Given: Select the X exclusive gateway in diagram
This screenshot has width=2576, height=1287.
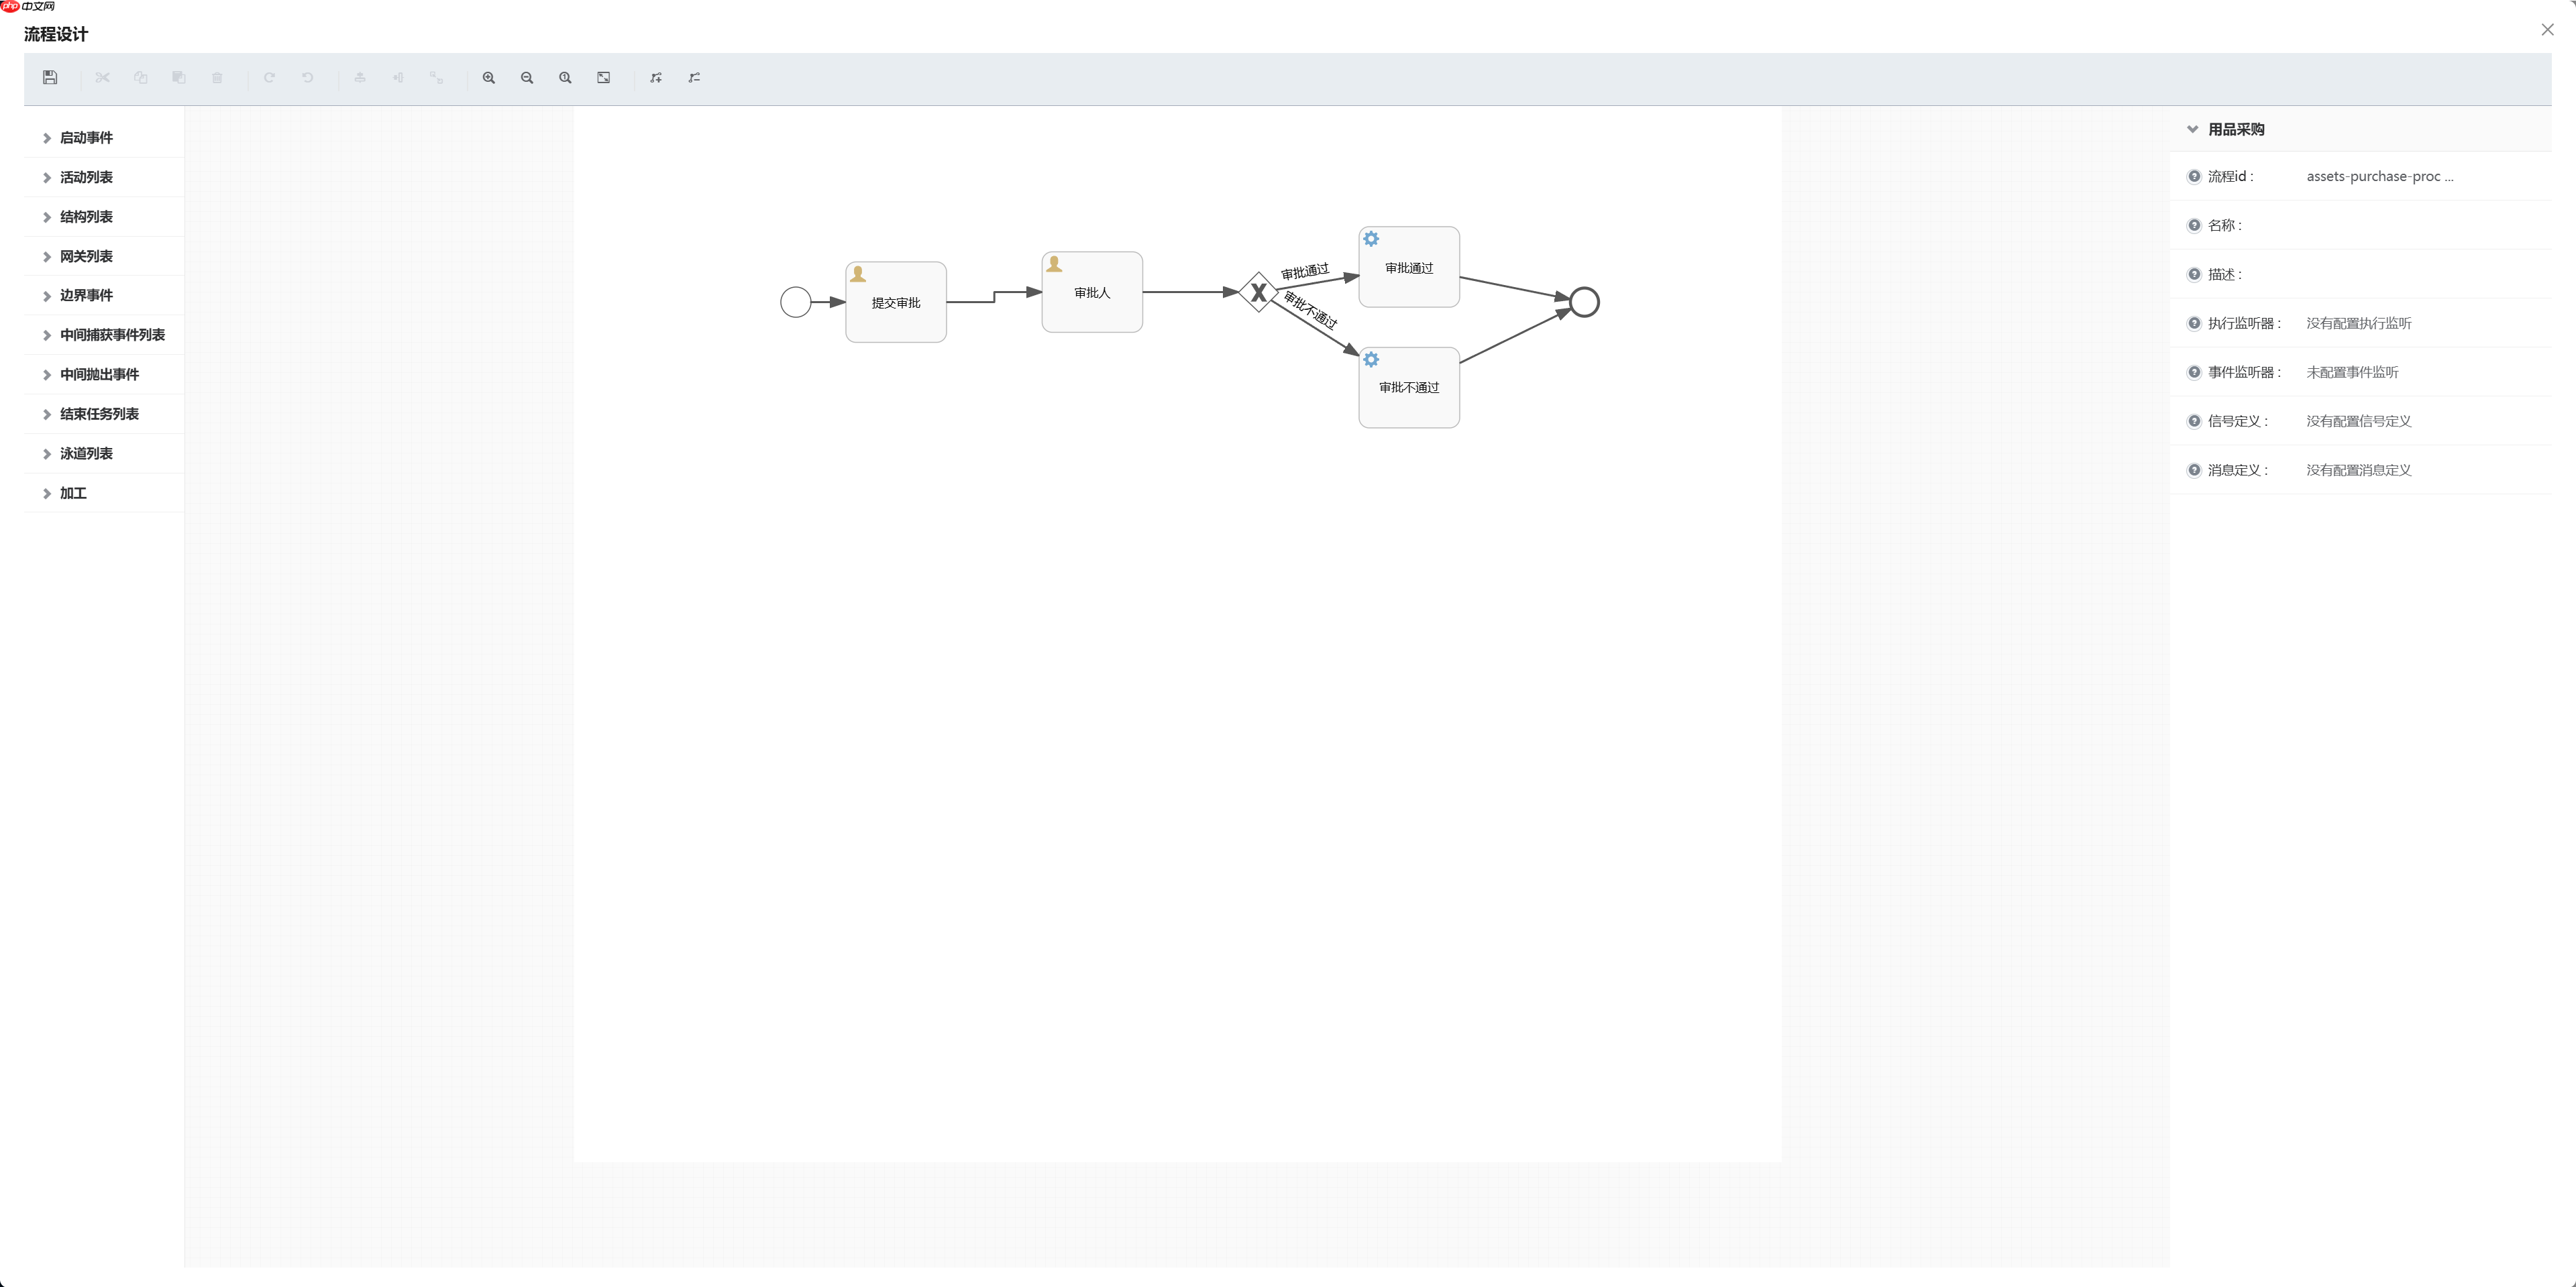Looking at the screenshot, I should coord(1257,292).
